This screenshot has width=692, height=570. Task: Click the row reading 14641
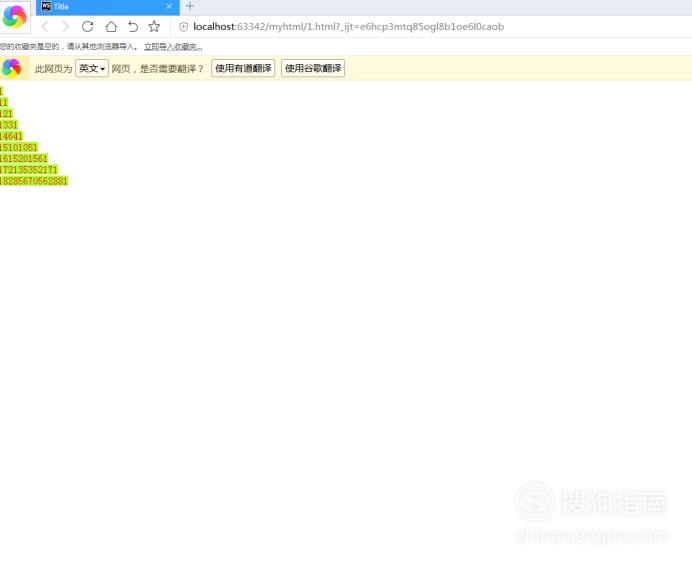pyautogui.click(x=11, y=136)
